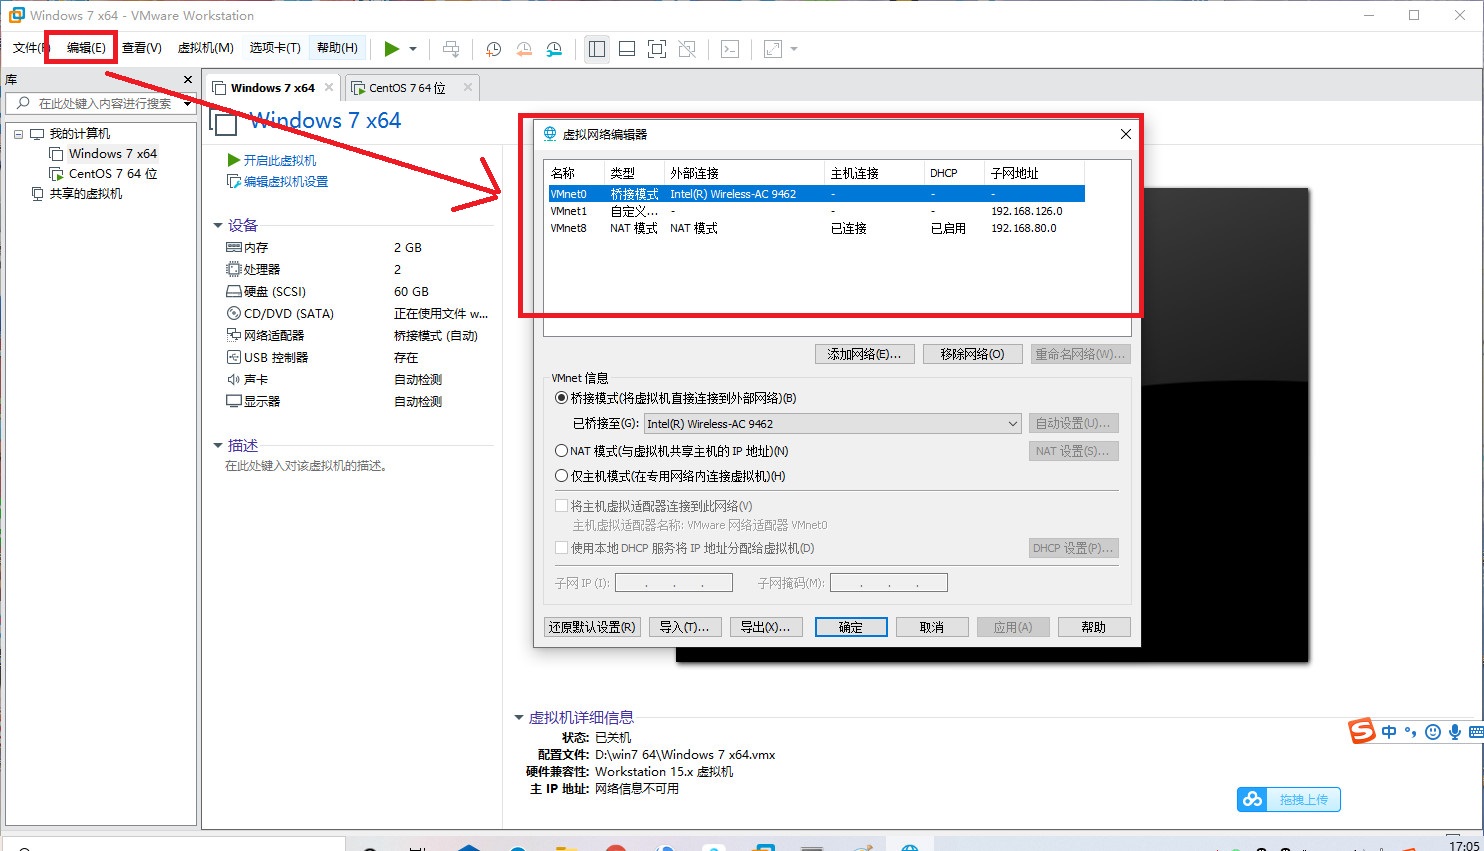Image resolution: width=1484 pixels, height=851 pixels.
Task: Click the 编辑虚拟机设置 link
Action: 285,182
